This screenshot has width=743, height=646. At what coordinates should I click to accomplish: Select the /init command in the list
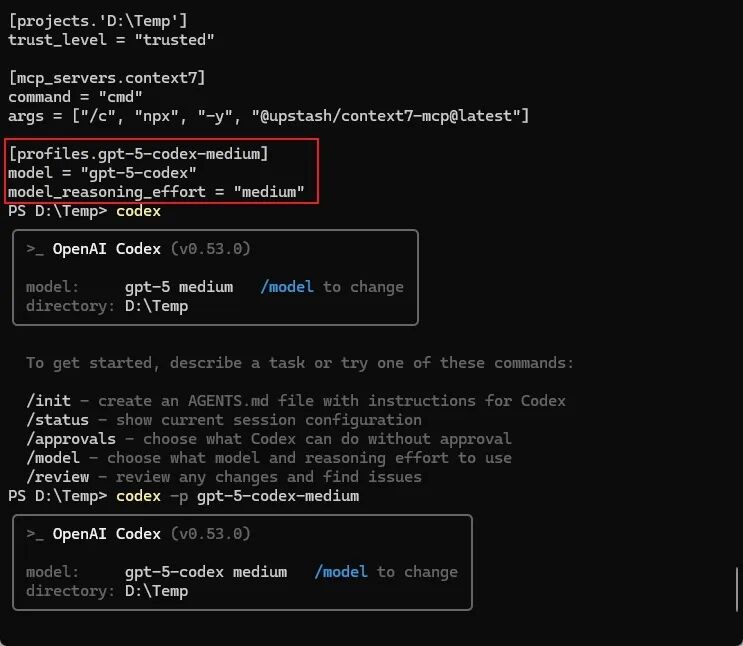(x=48, y=401)
